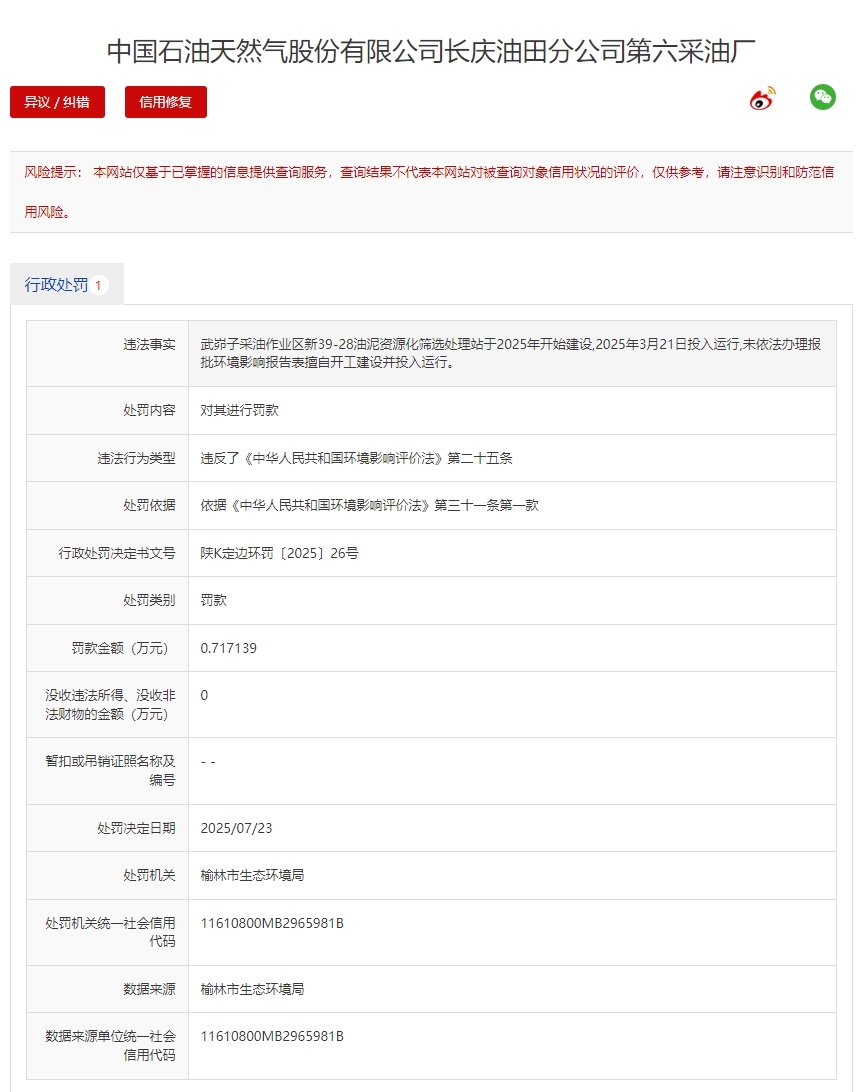Click the 风险提示 warning text
The image size is (862, 1092).
(x=429, y=192)
